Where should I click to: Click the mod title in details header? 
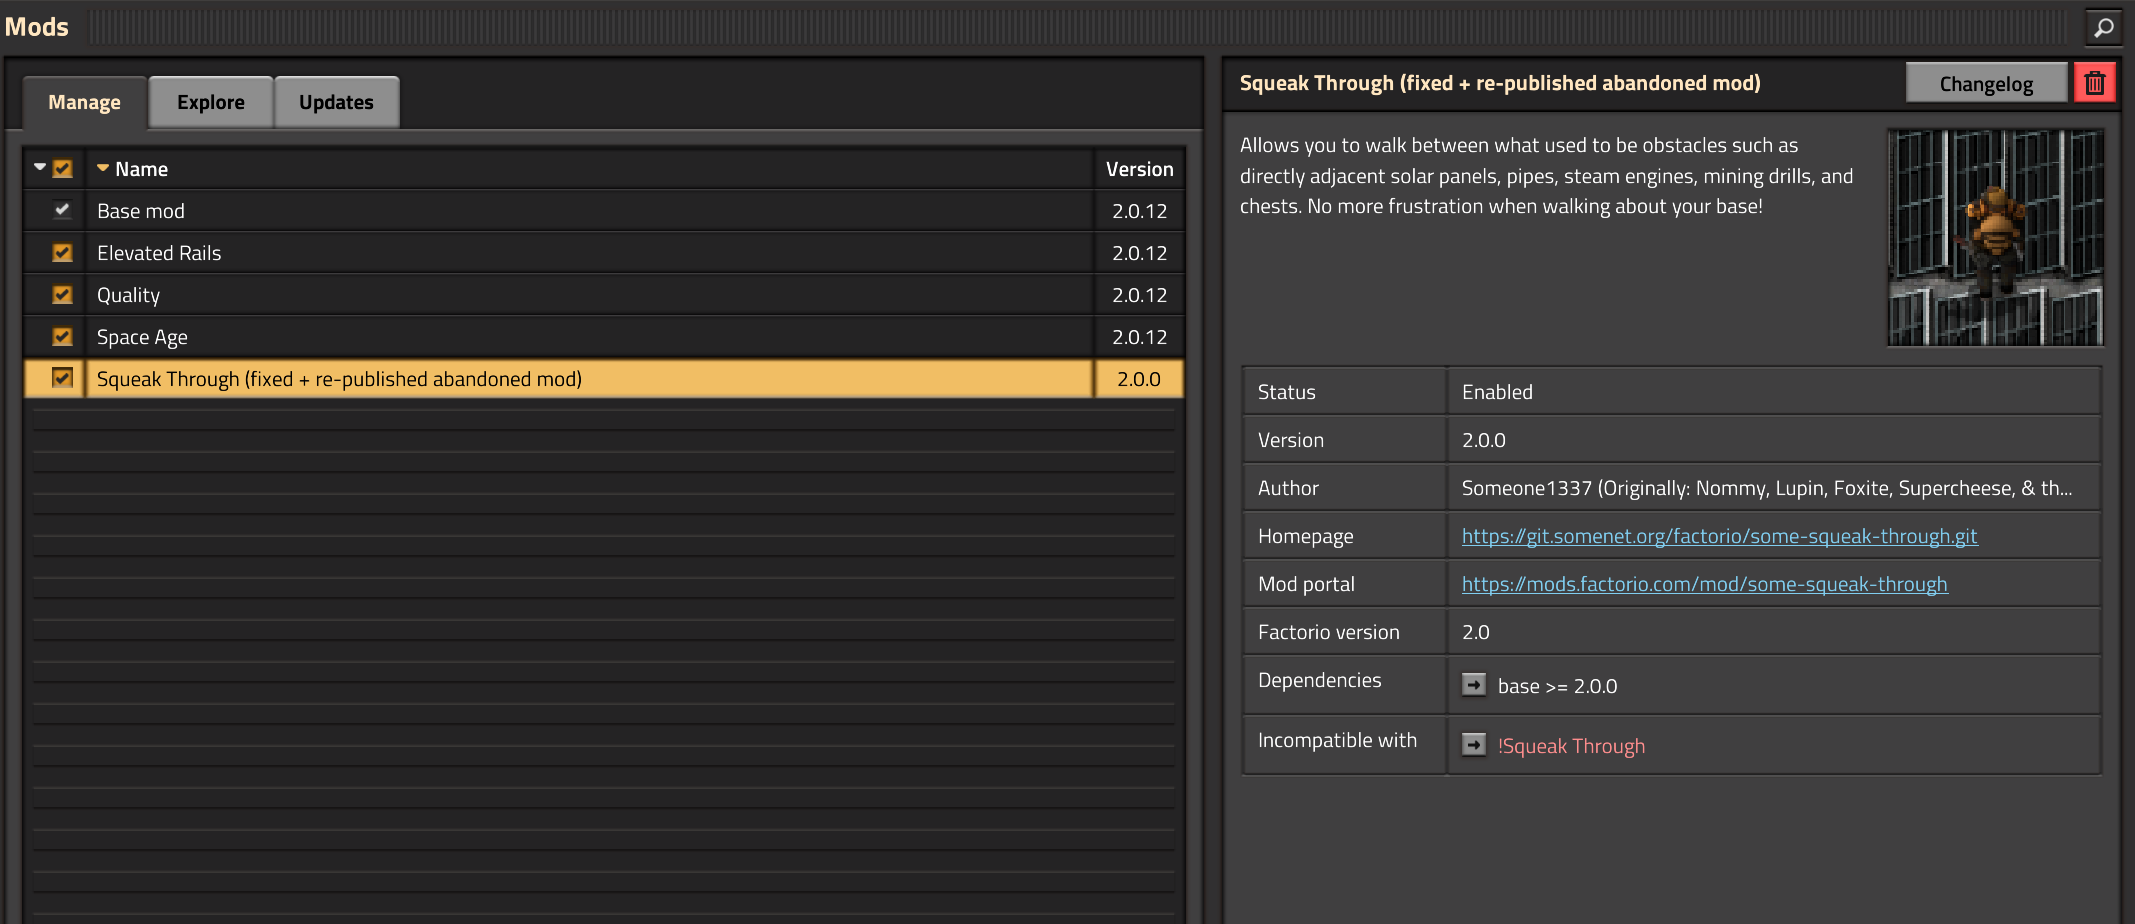point(1500,83)
